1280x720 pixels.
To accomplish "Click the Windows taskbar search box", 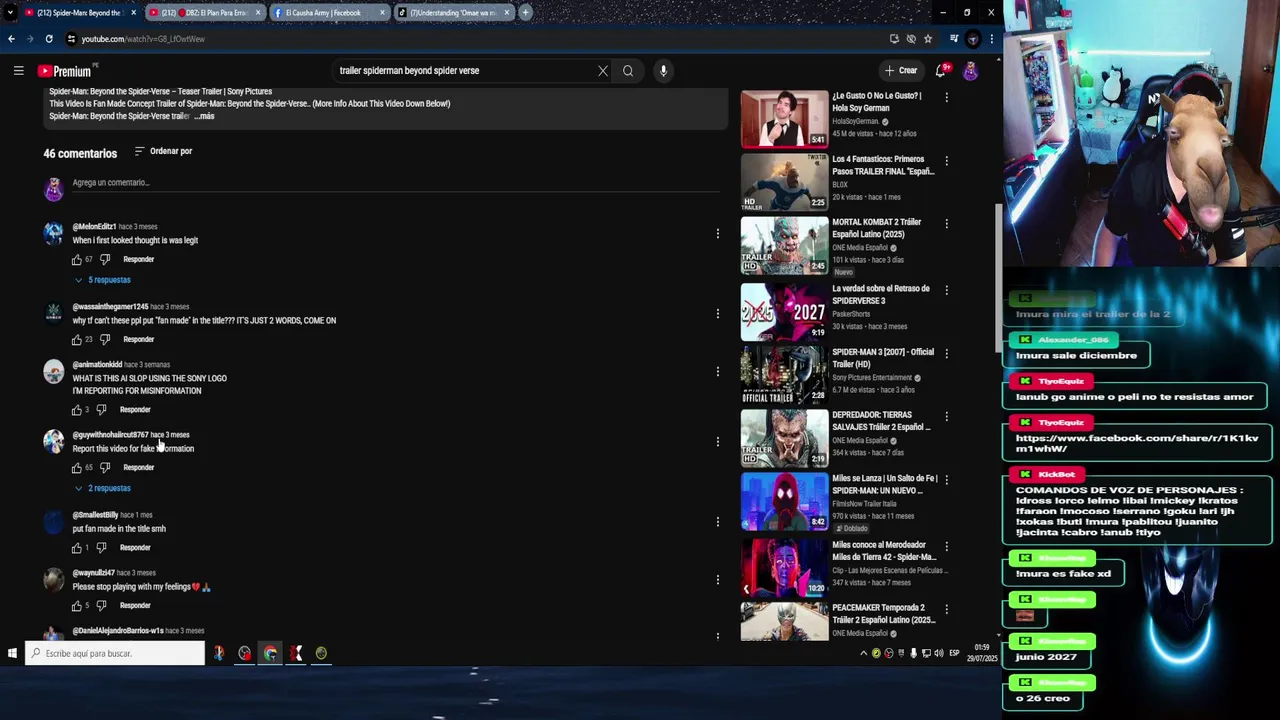I will (x=115, y=653).
